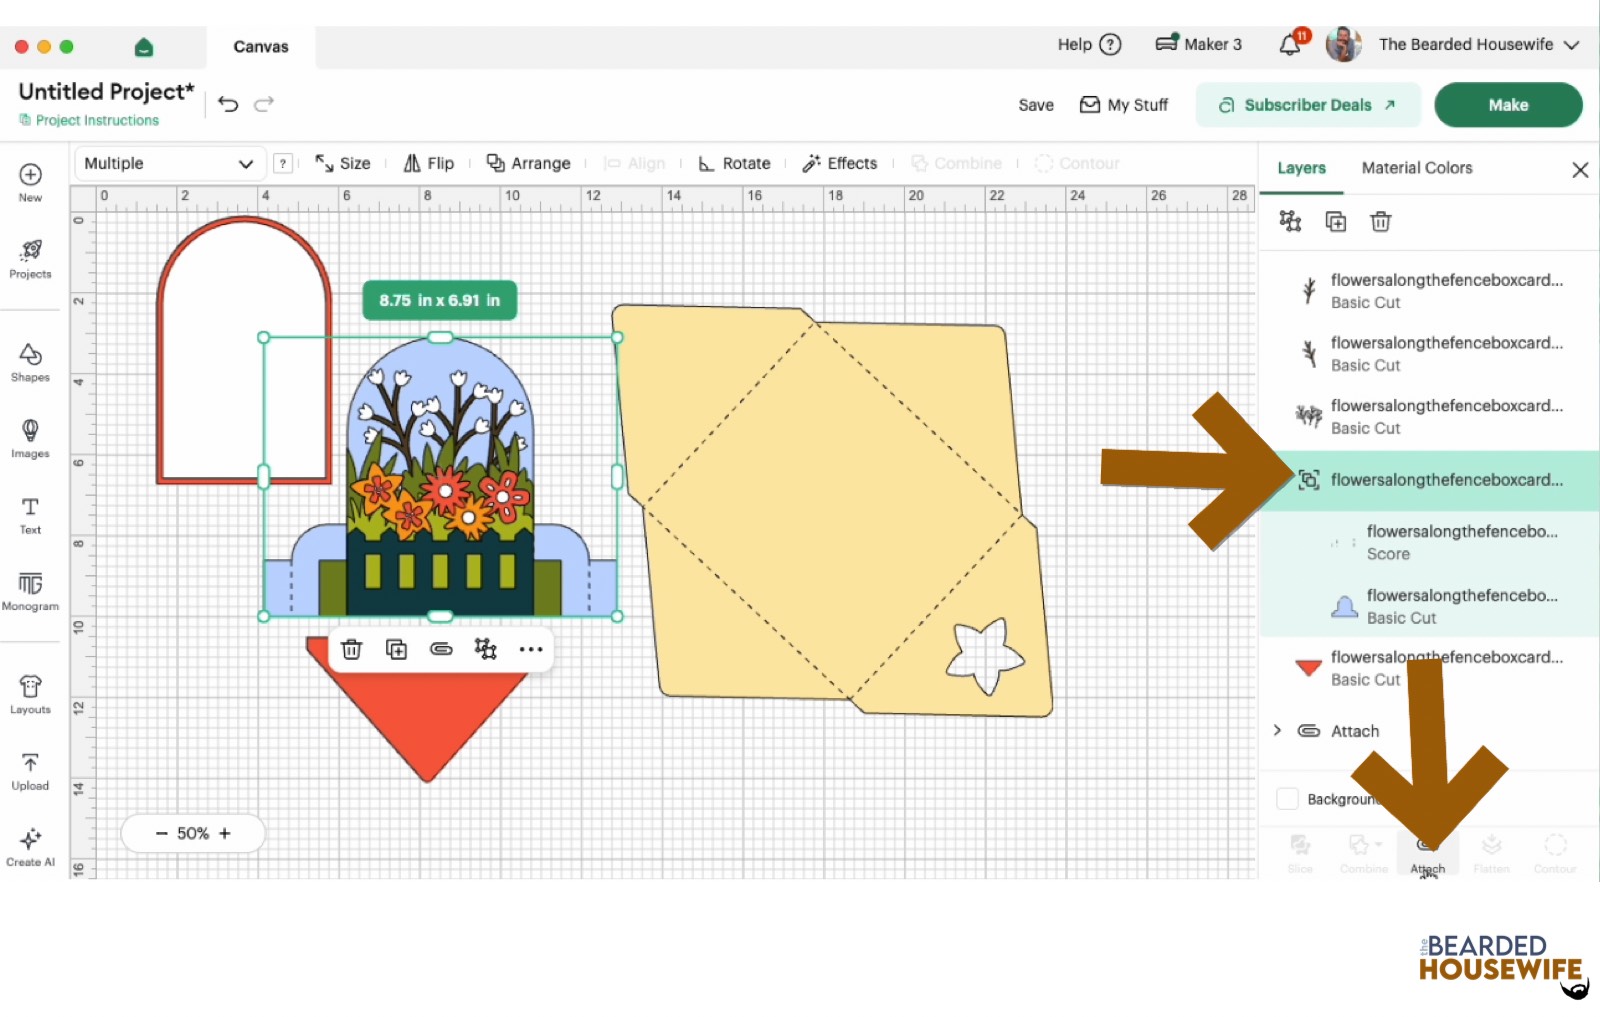
Task: Click the zoom in plus button
Action: tap(225, 833)
